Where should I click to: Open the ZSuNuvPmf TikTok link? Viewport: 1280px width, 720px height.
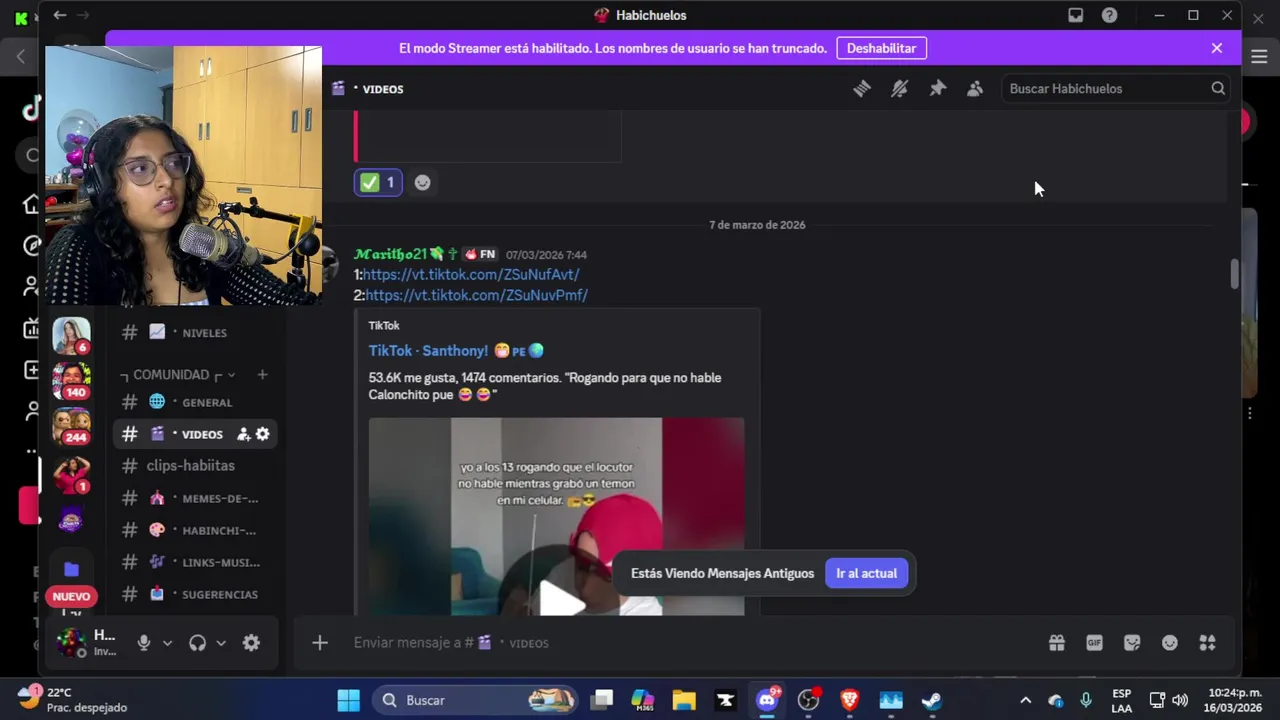click(476, 295)
